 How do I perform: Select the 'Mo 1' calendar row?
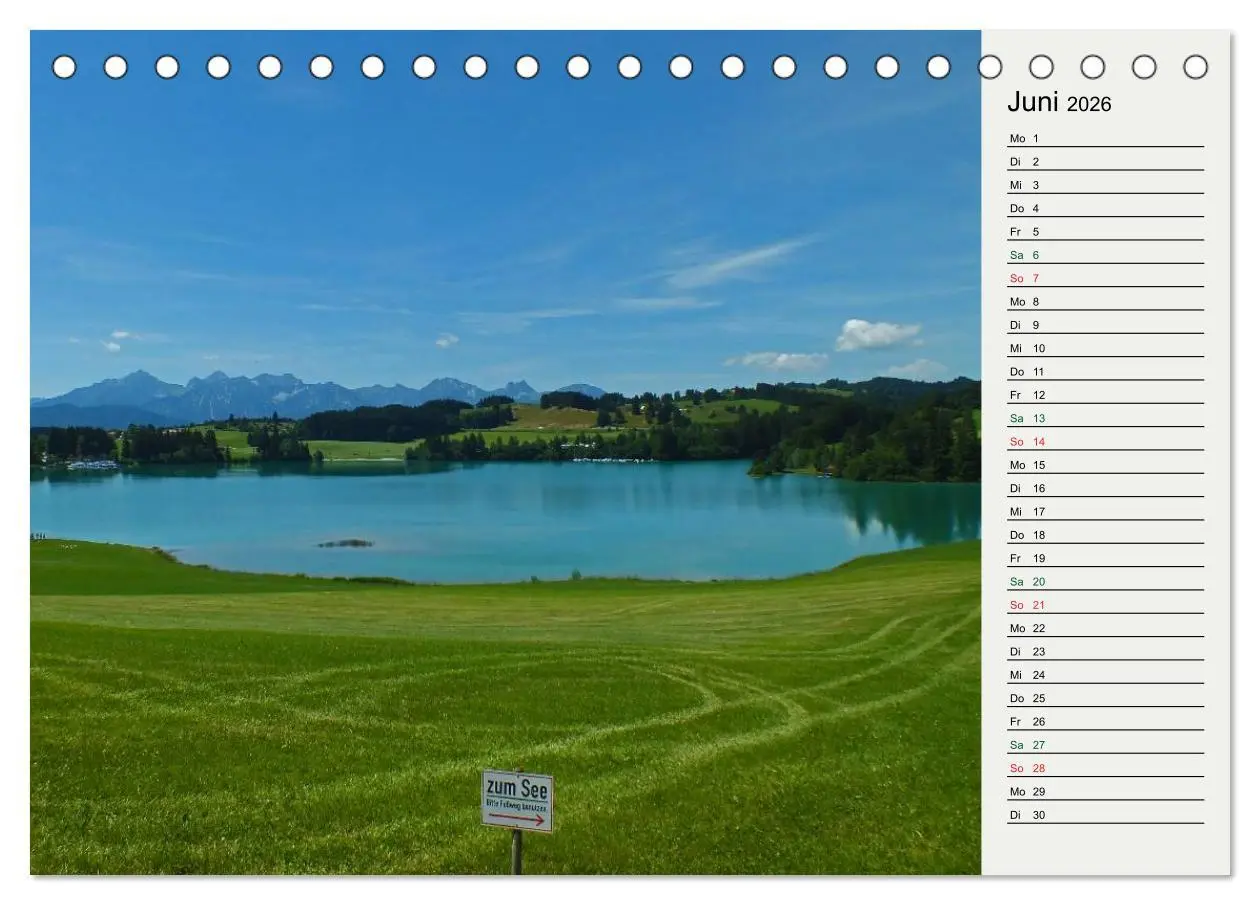click(1105, 138)
